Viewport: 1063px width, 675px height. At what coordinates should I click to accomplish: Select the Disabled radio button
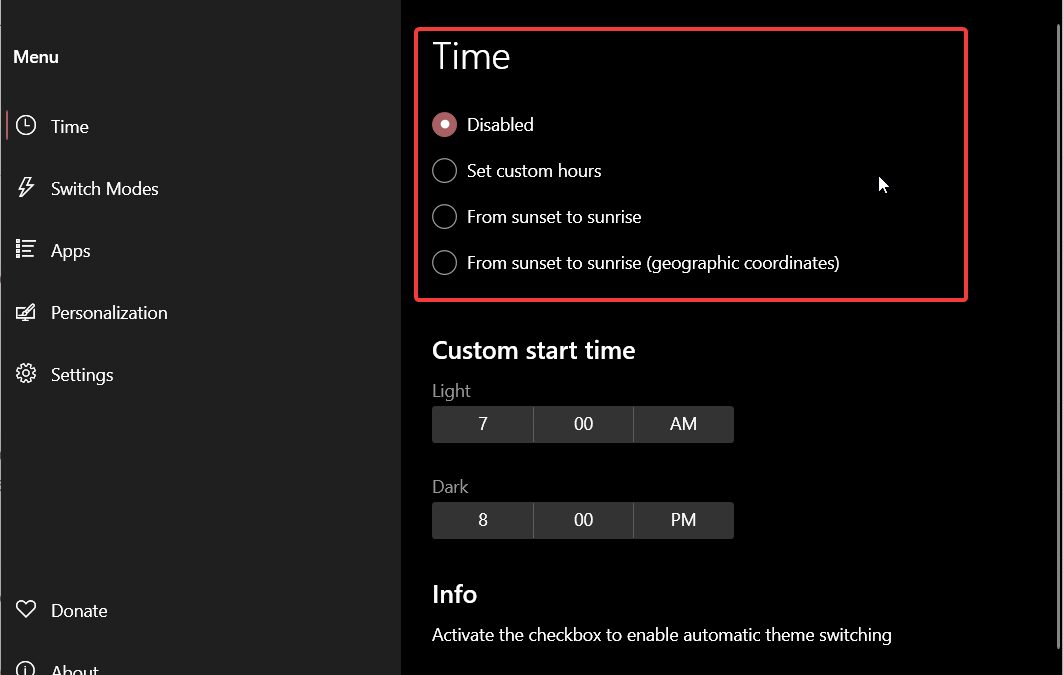pyautogui.click(x=444, y=124)
